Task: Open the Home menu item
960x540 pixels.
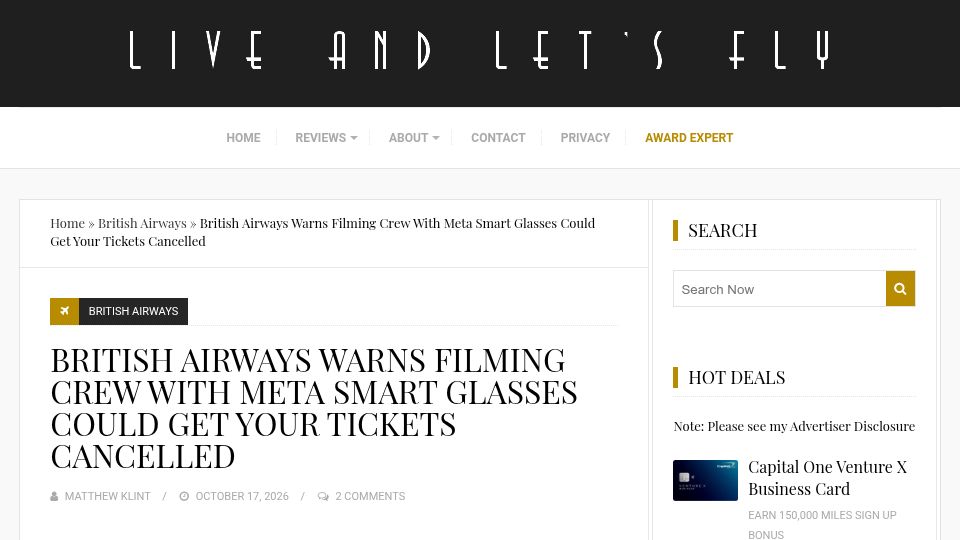Action: (x=243, y=138)
